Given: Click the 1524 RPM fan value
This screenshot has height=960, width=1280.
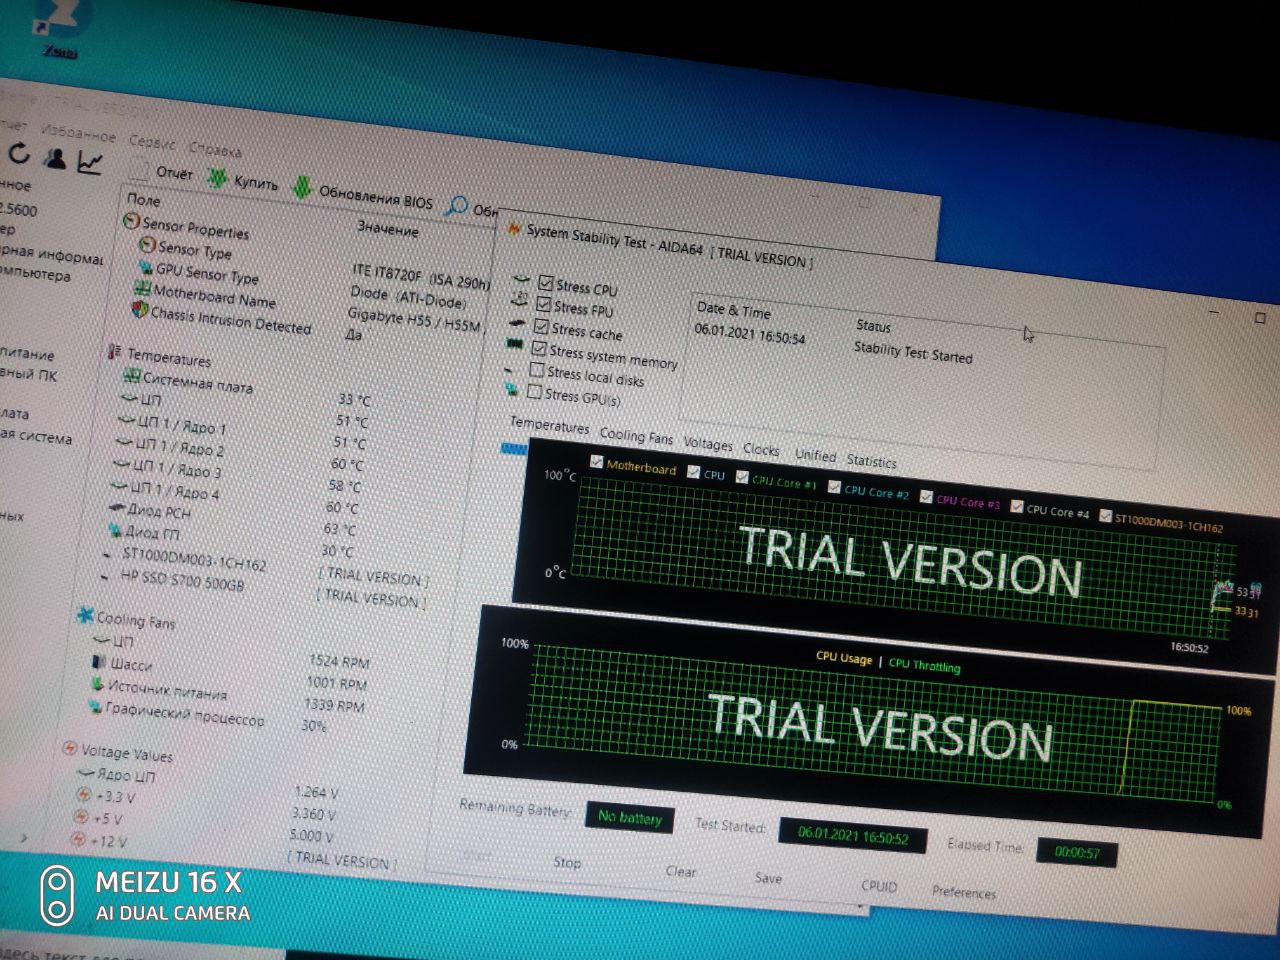Looking at the screenshot, I should [339, 661].
